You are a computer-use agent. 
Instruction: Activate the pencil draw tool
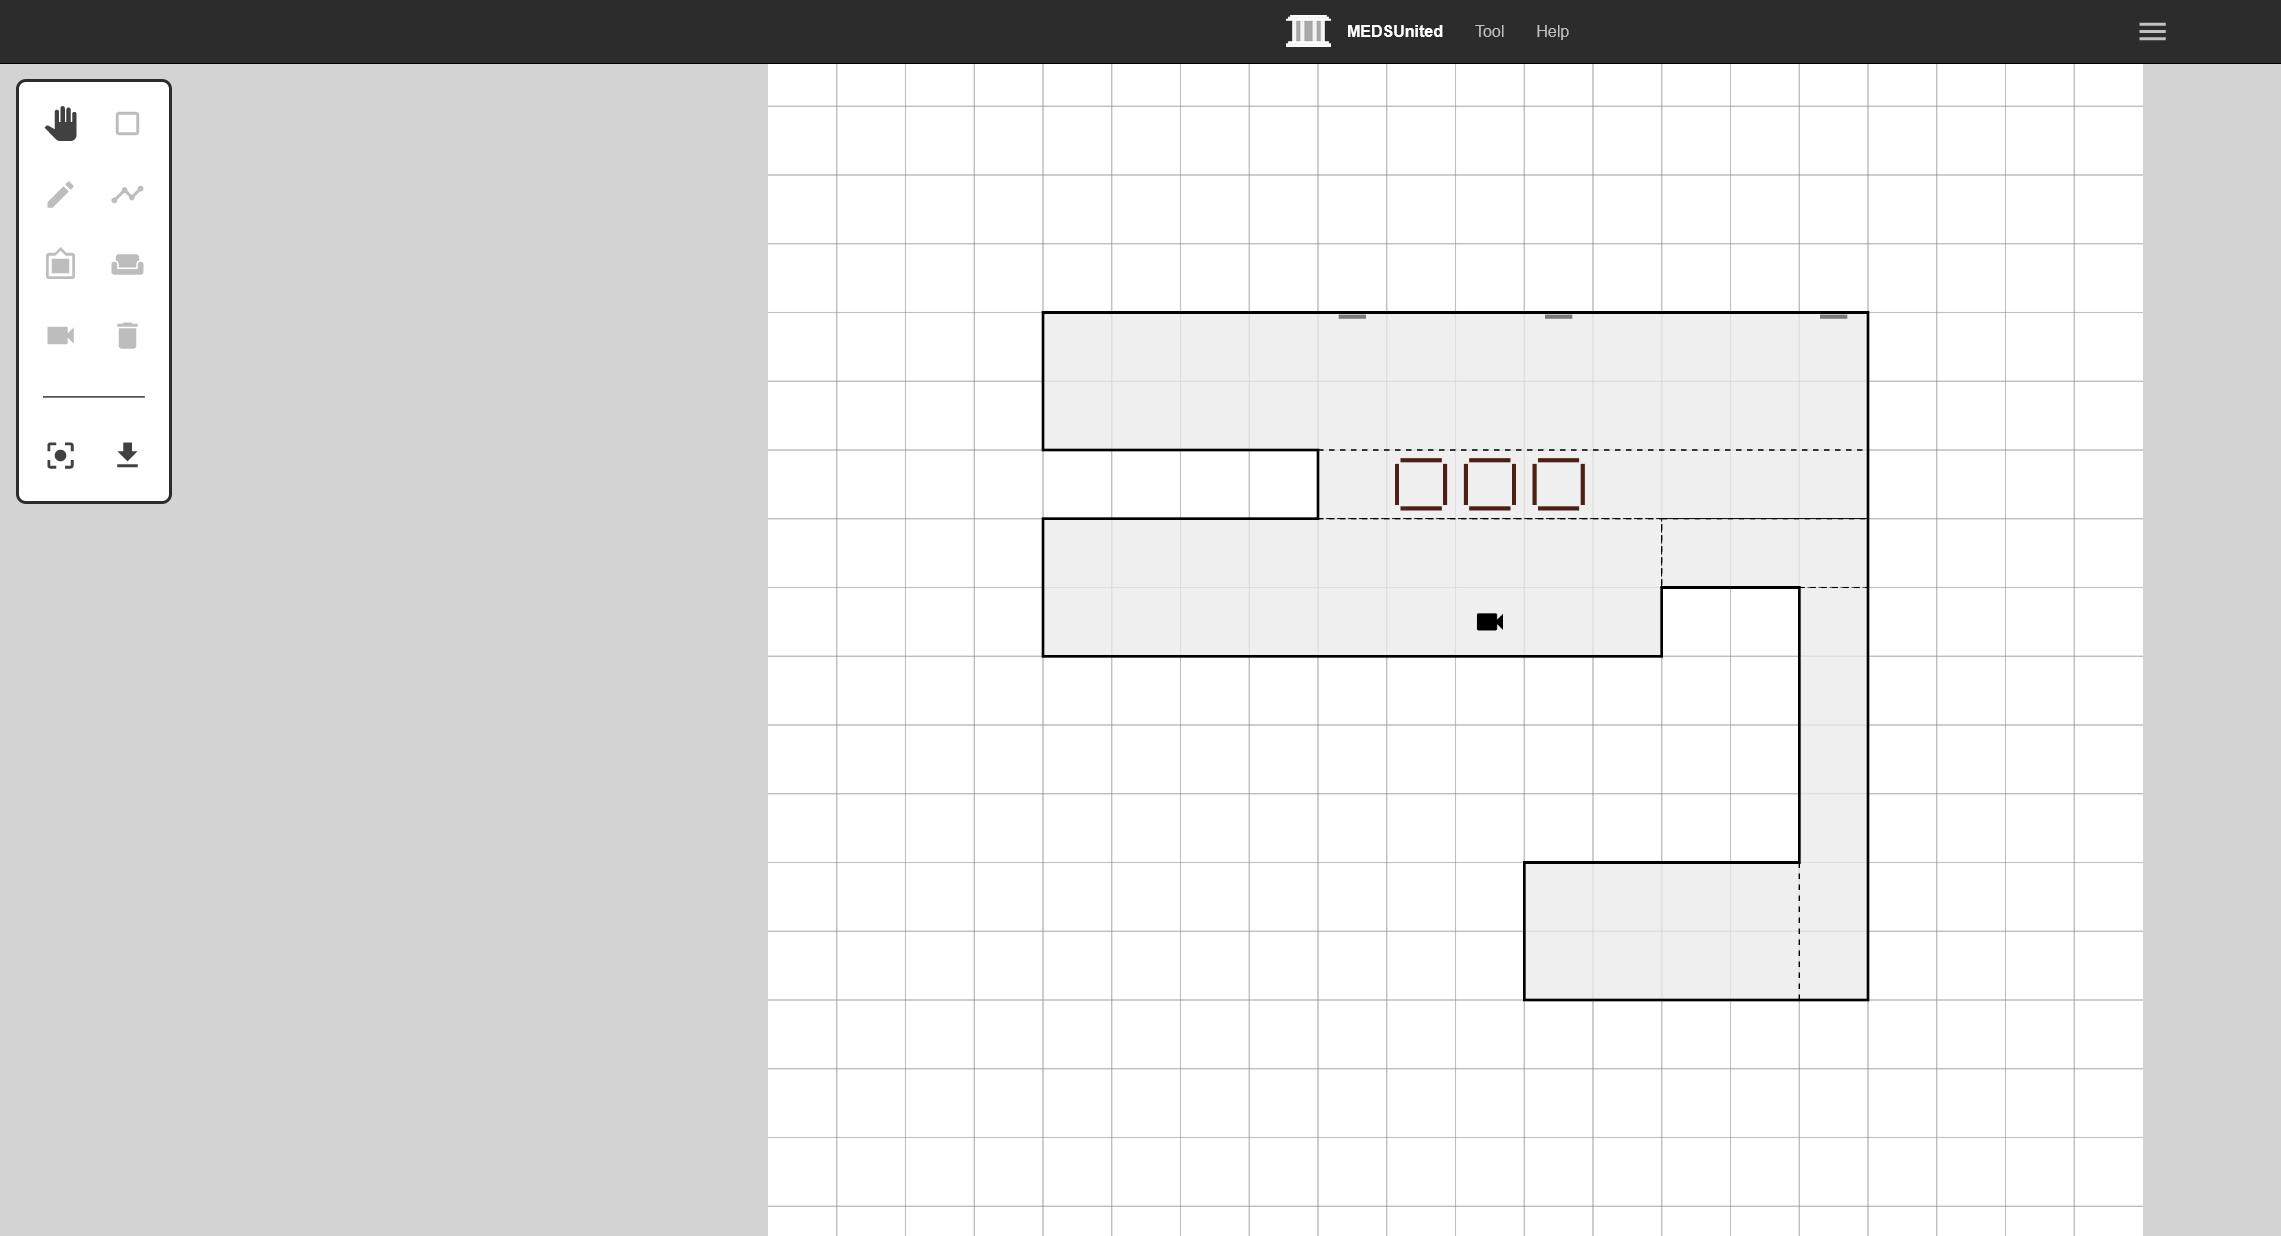coord(60,194)
